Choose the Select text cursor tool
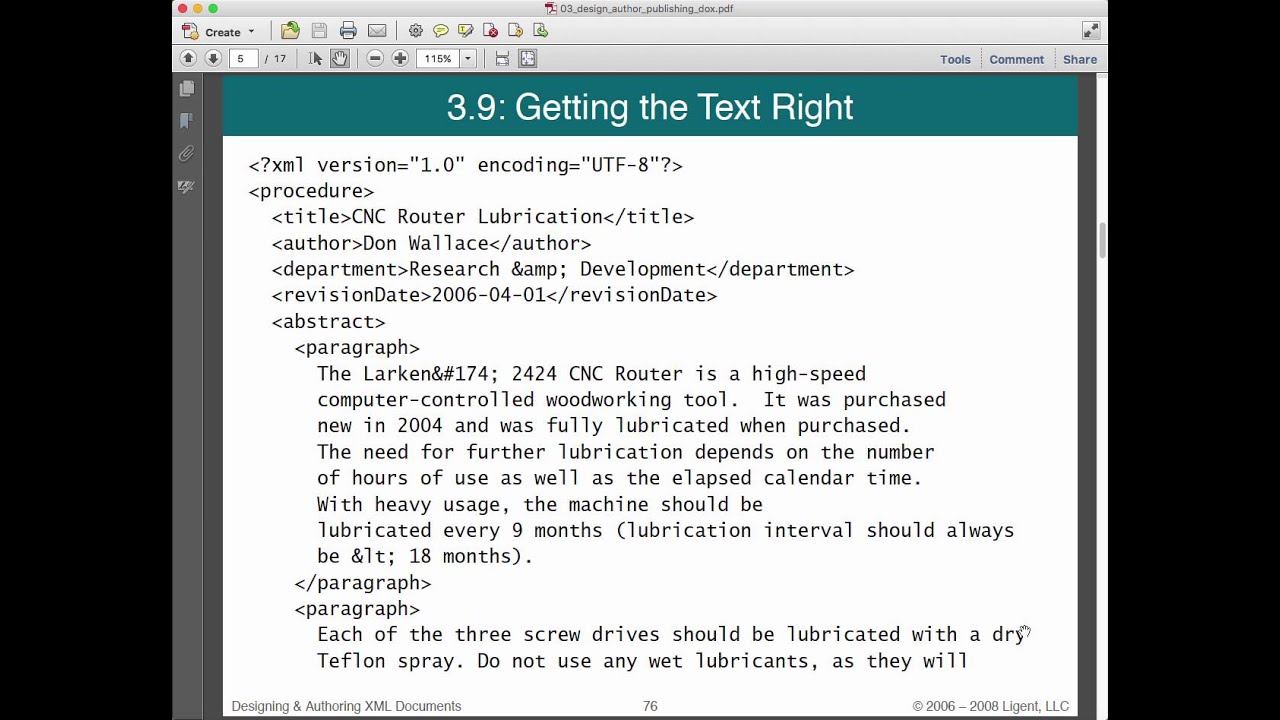 click(x=316, y=59)
